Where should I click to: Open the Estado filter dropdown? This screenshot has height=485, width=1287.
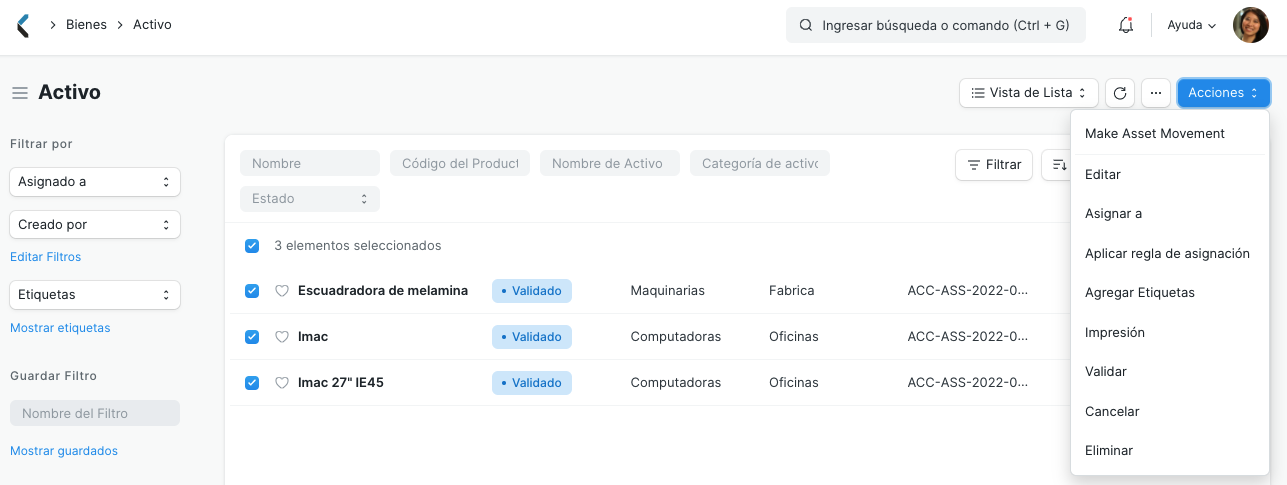pyautogui.click(x=310, y=199)
